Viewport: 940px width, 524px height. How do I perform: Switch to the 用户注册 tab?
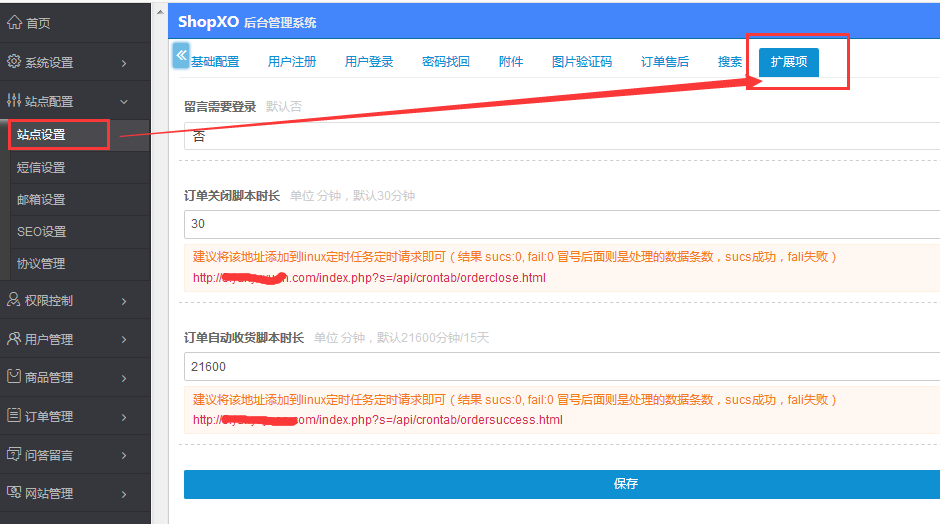point(292,62)
